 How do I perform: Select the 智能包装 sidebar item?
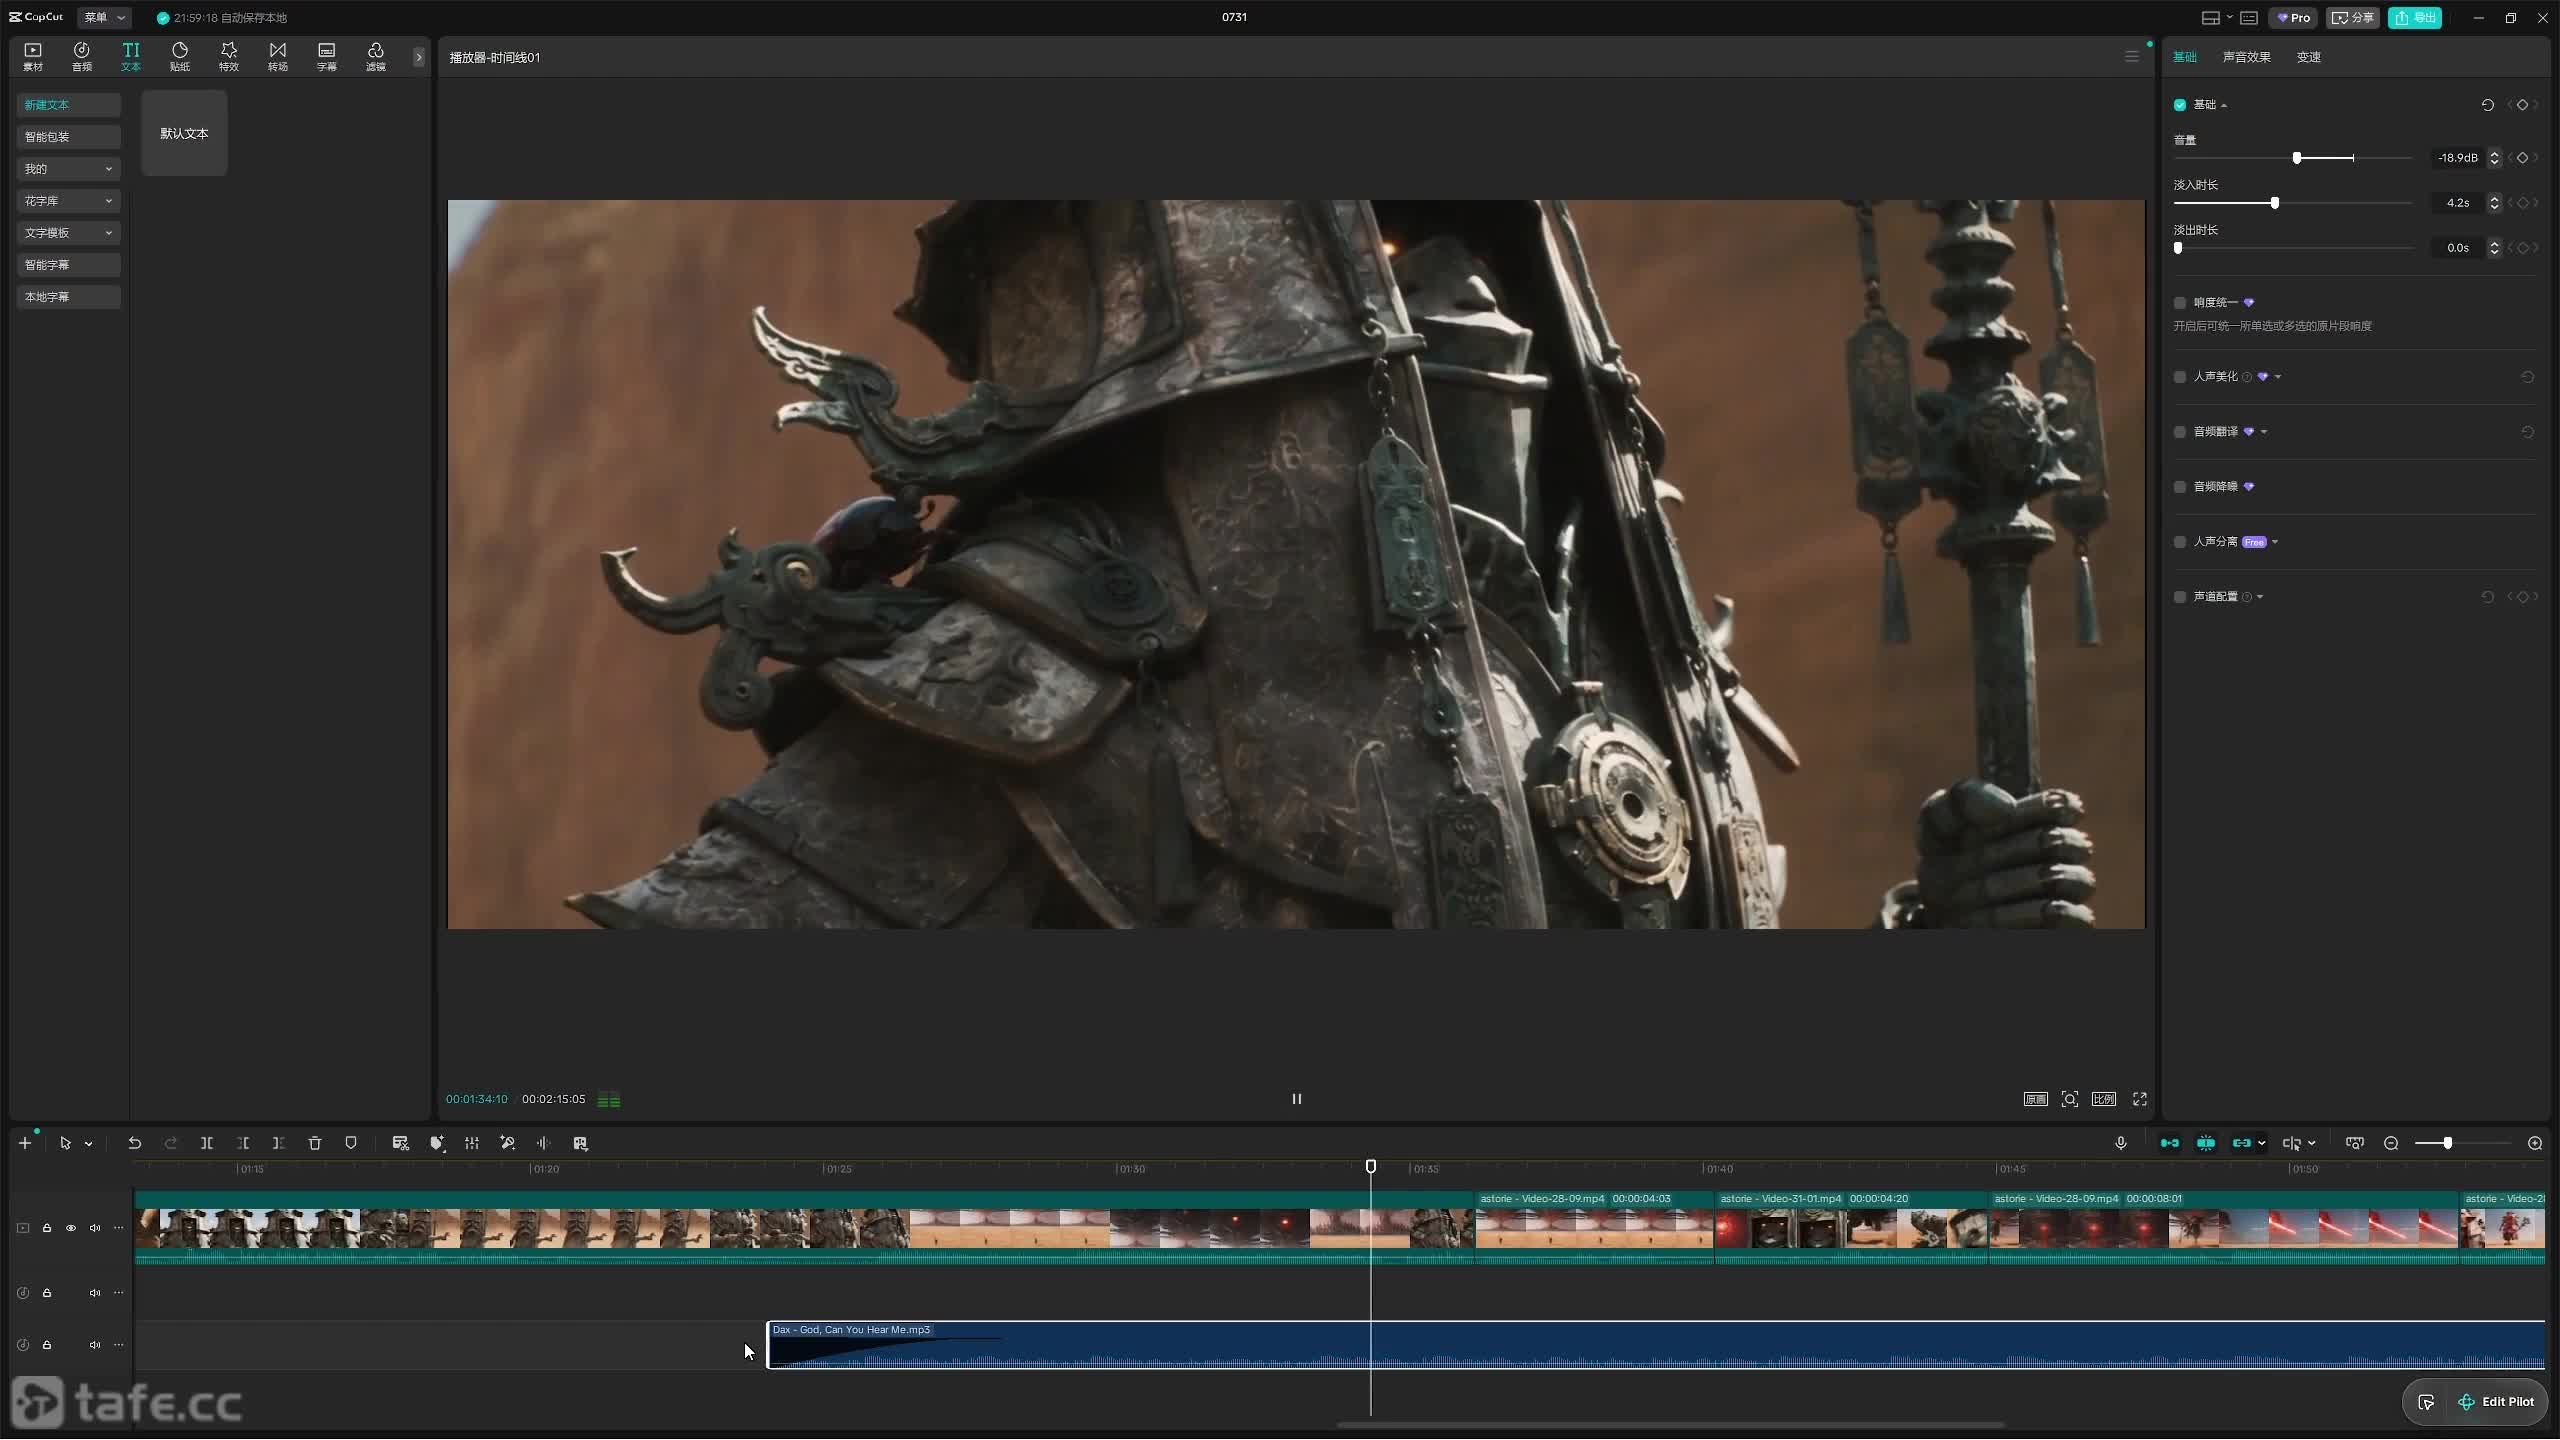point(68,137)
